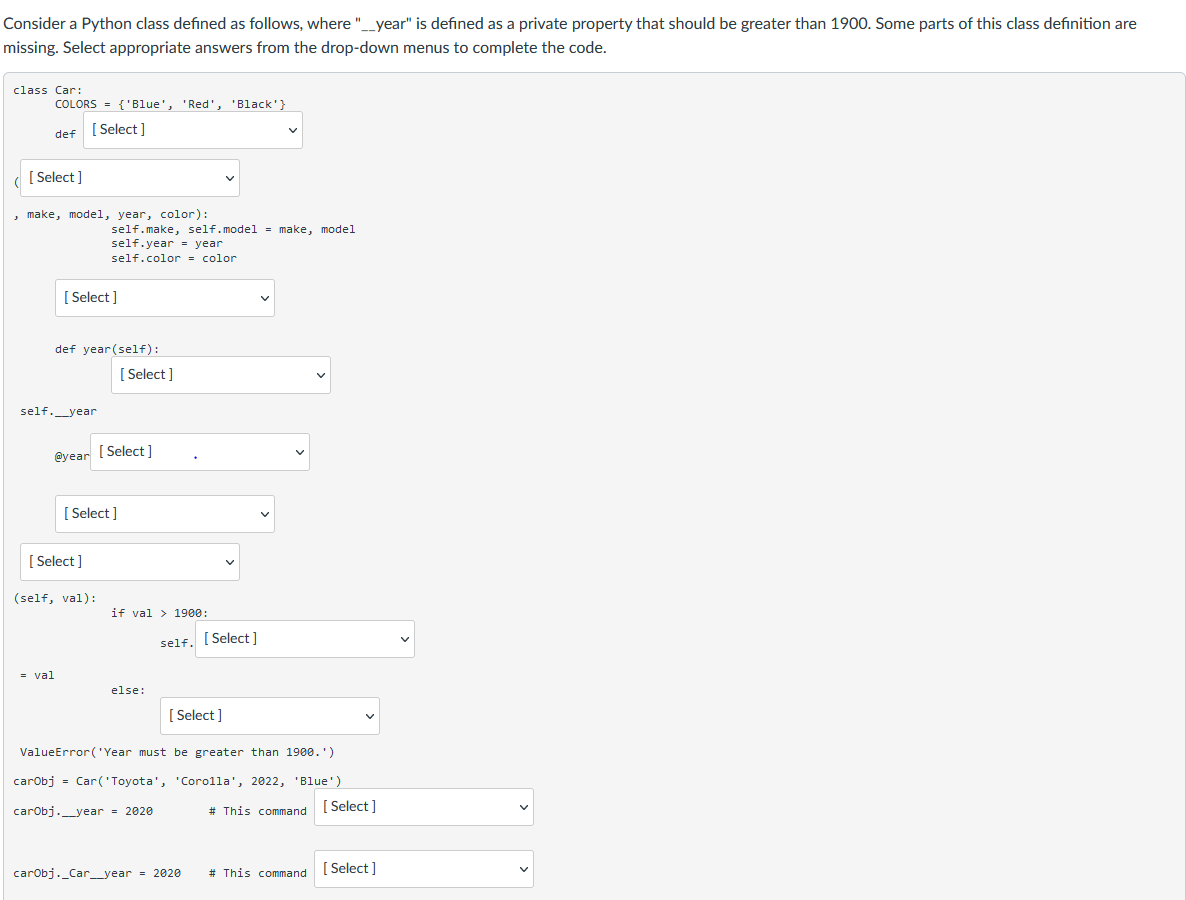
Task: Expand the dropdown just above '(self, val):'
Action: [130, 562]
